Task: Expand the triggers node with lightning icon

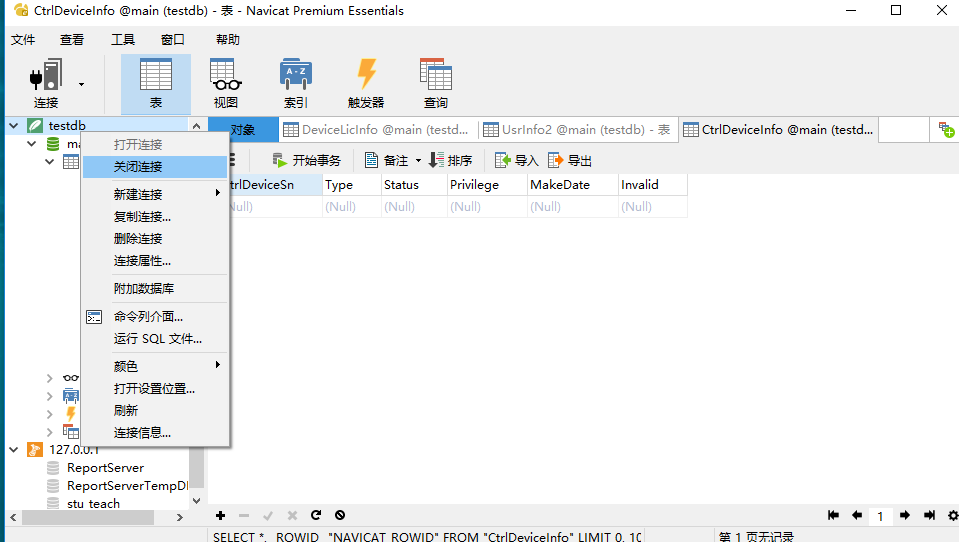Action: point(50,414)
